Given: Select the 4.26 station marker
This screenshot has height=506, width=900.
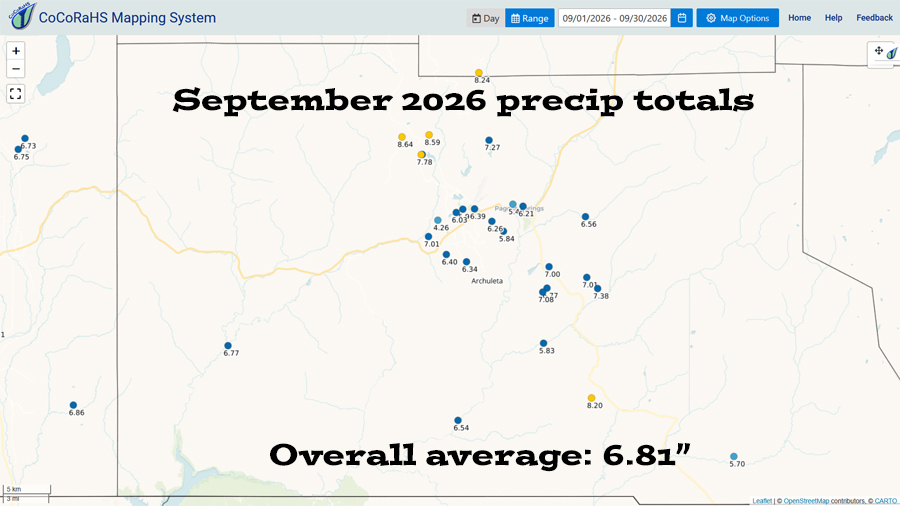Looking at the screenshot, I should coord(438,220).
